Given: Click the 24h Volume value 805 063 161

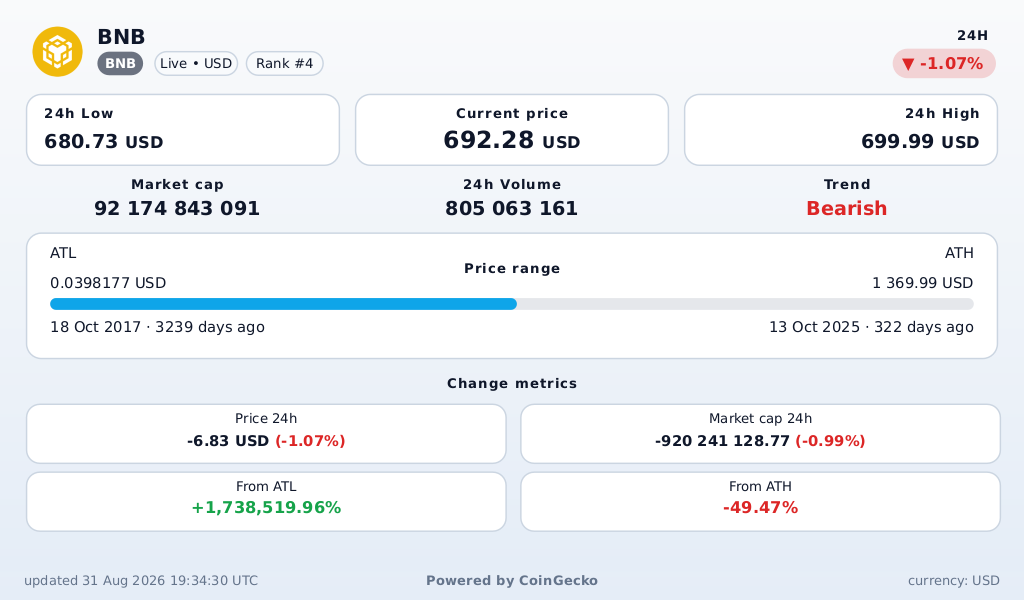Looking at the screenshot, I should pos(511,208).
